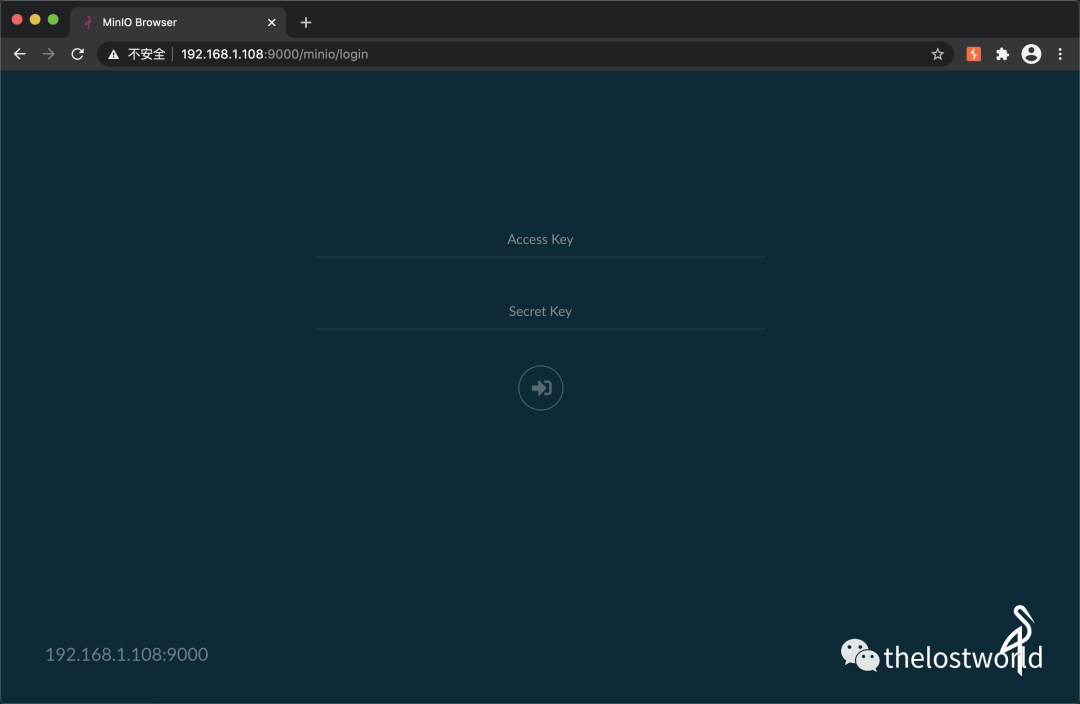This screenshot has width=1080, height=704.
Task: Close the MinIO Browser tab
Action: point(271,22)
